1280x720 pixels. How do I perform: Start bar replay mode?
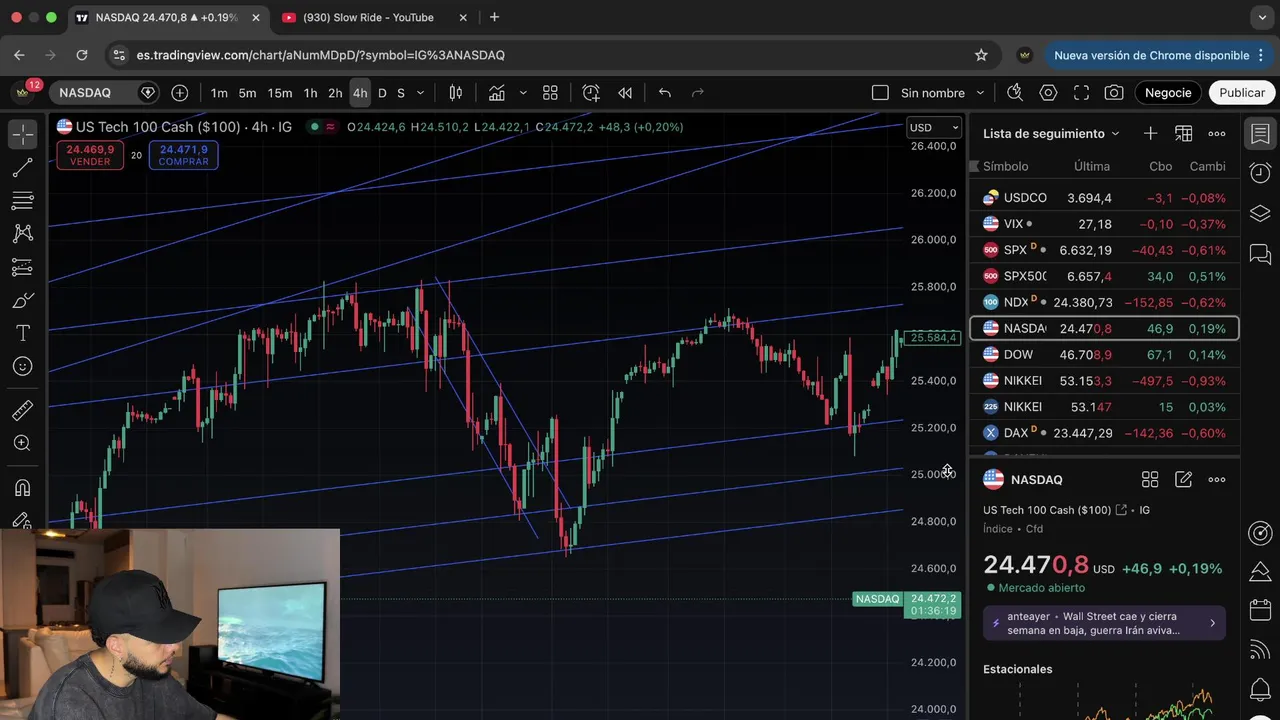click(625, 93)
